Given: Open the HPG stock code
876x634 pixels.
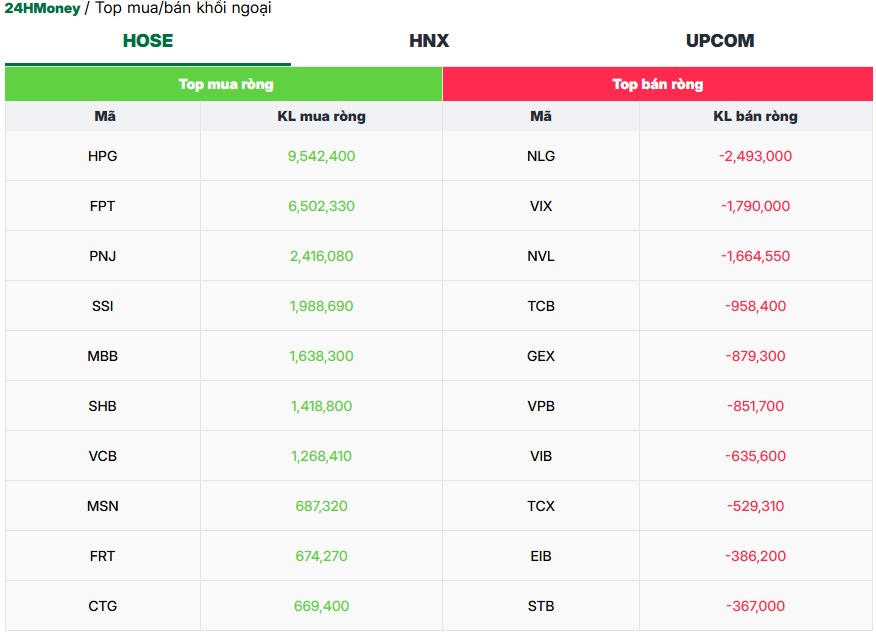Looking at the screenshot, I should (x=103, y=156).
